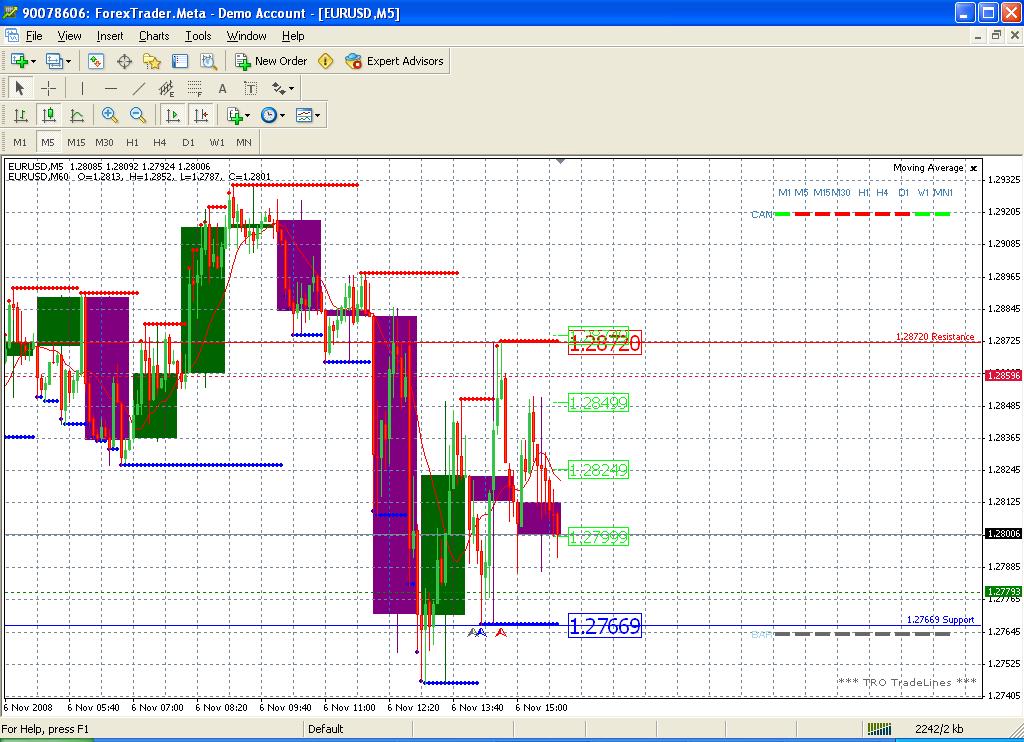Viewport: 1024px width, 742px height.
Task: Select the Crosshair tool
Action: click(x=47, y=88)
